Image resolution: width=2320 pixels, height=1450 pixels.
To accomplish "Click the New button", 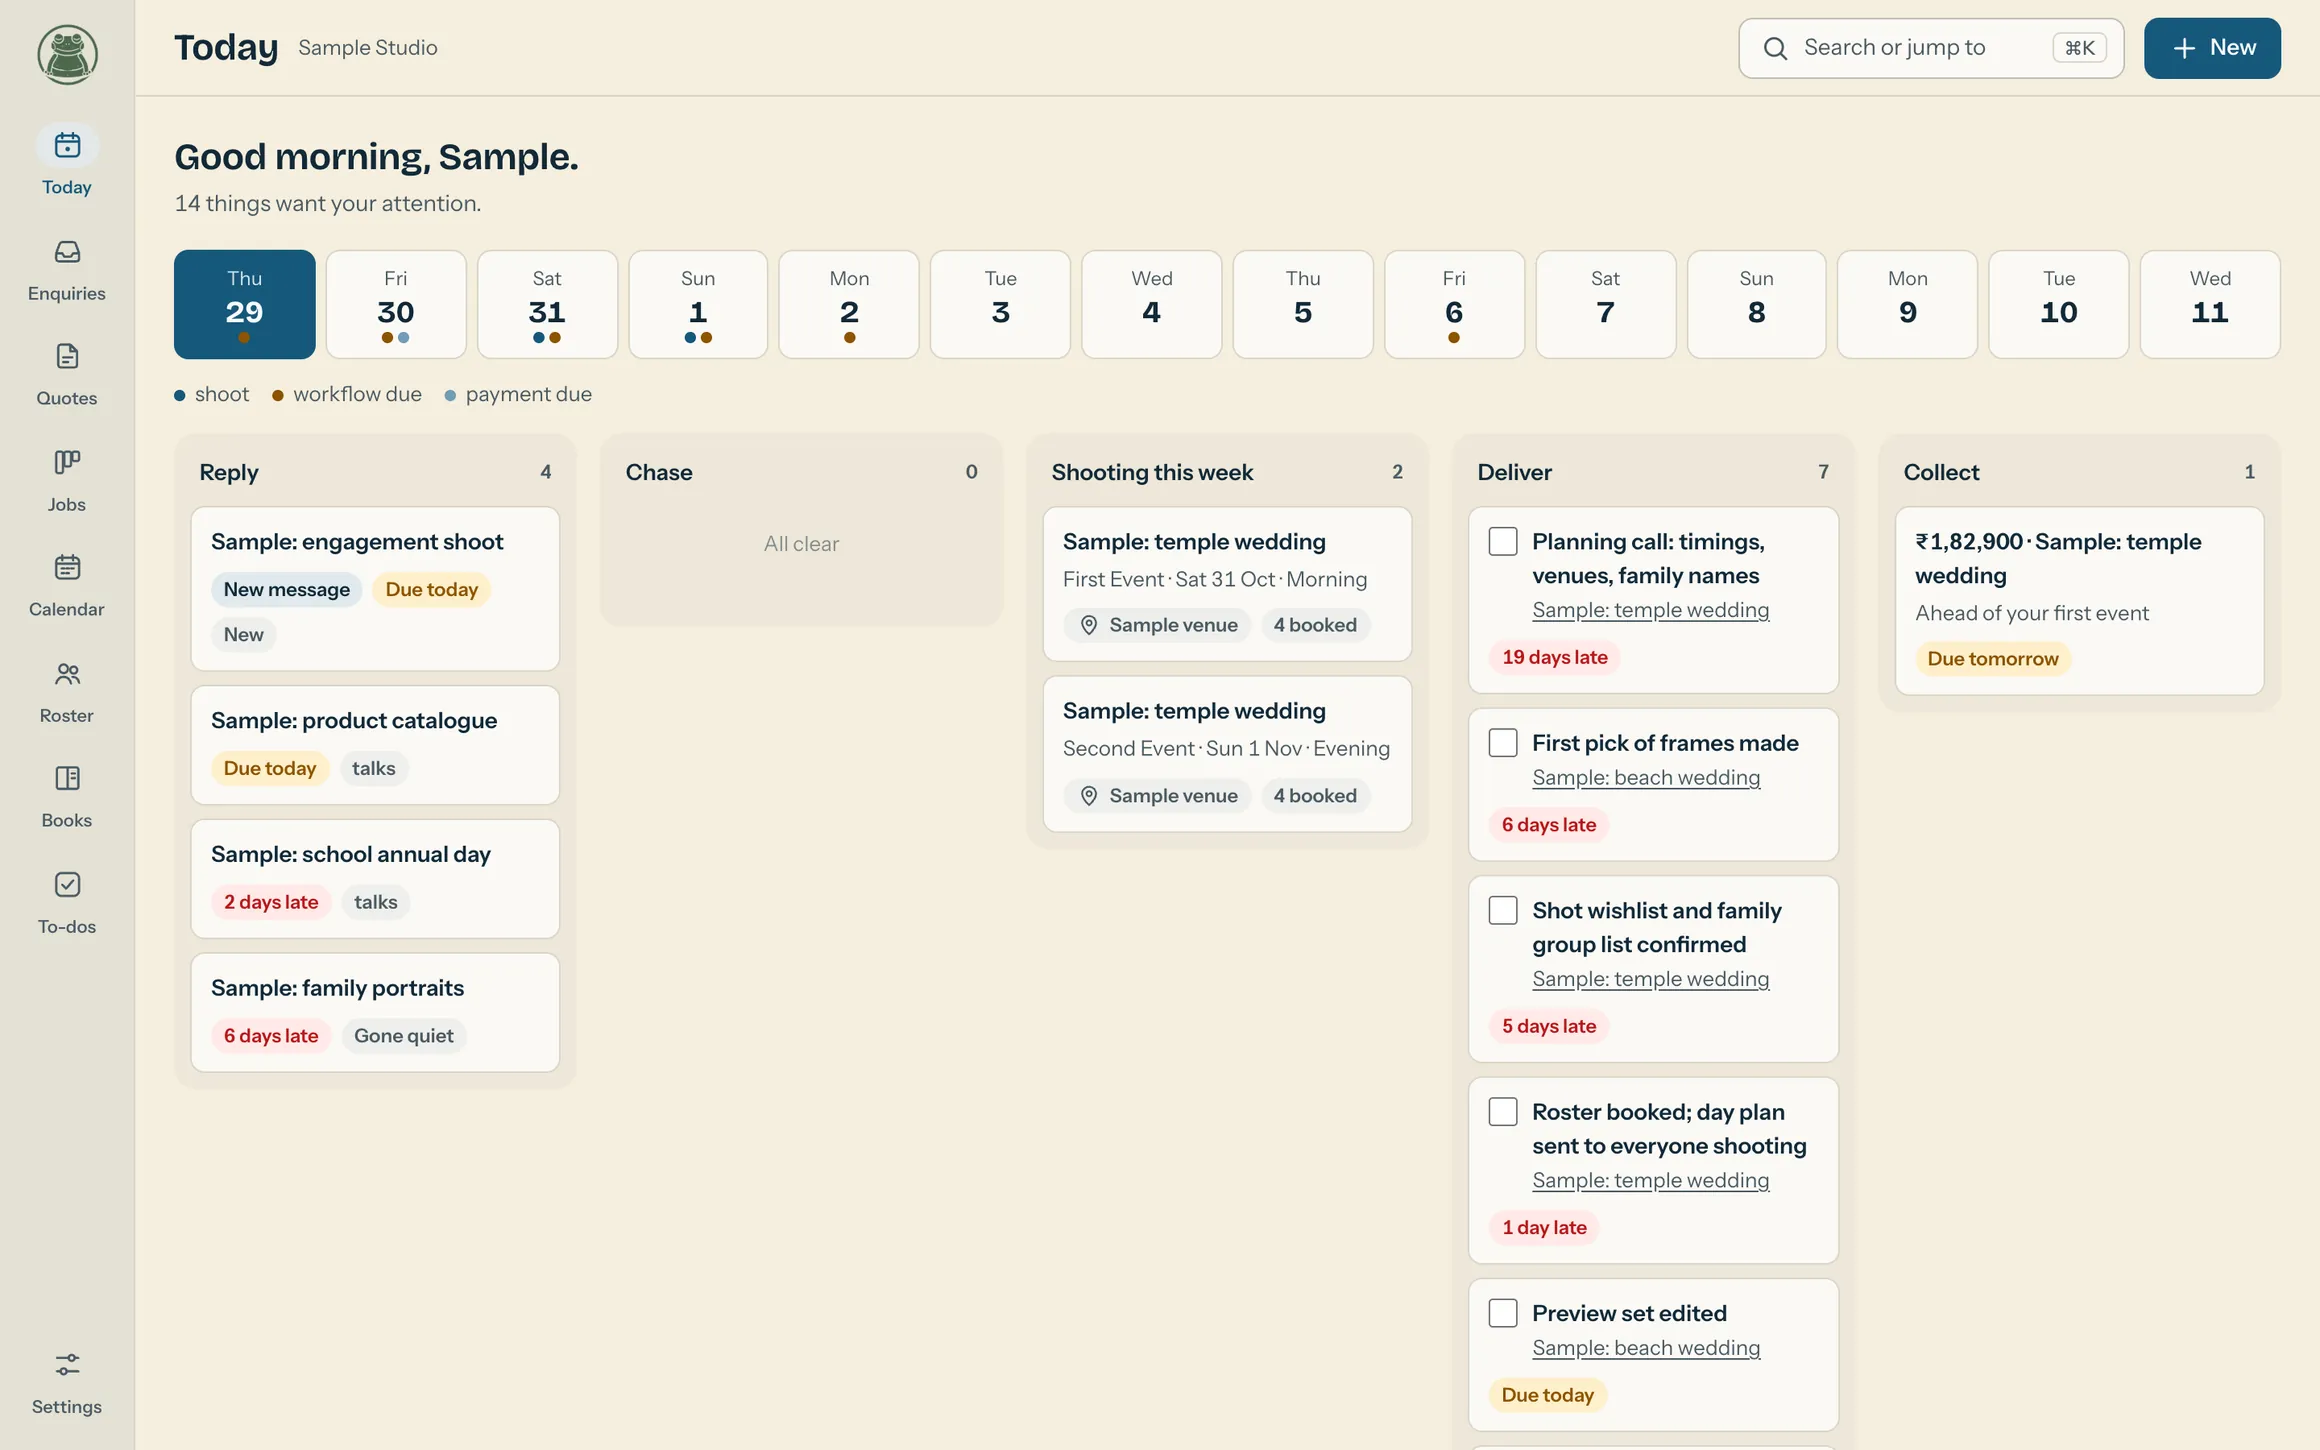I will [2212, 48].
